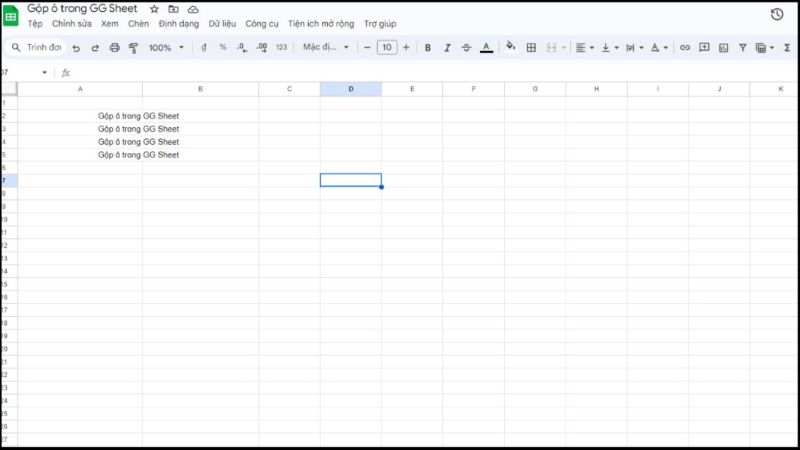Click the Redo arrow
Viewport: 800px width, 450px height.
(x=95, y=47)
